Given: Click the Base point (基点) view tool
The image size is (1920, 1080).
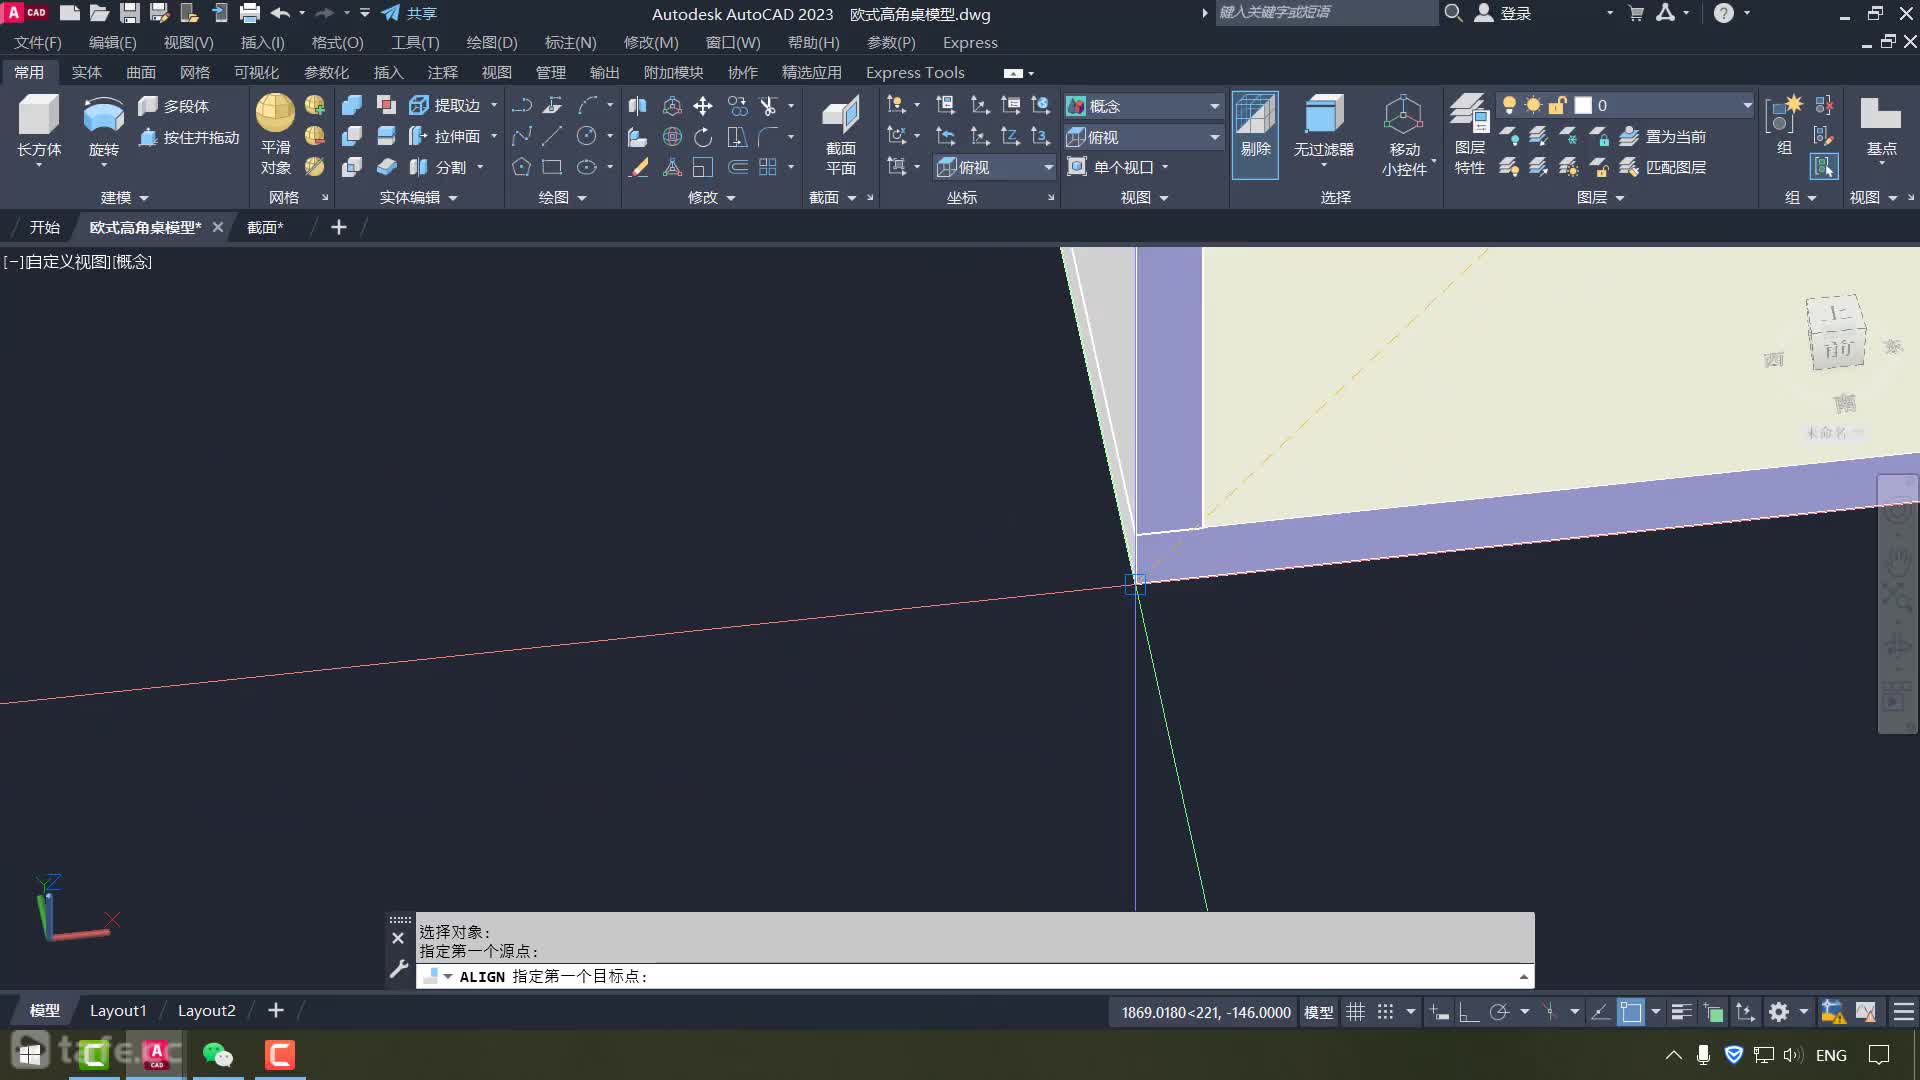Looking at the screenshot, I should 1881,126.
